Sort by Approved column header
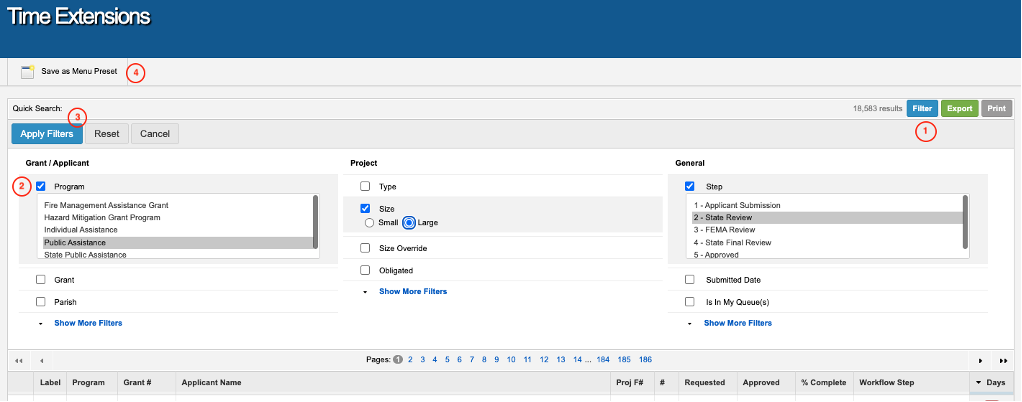Viewport: 1022px width, 402px height. click(x=766, y=382)
